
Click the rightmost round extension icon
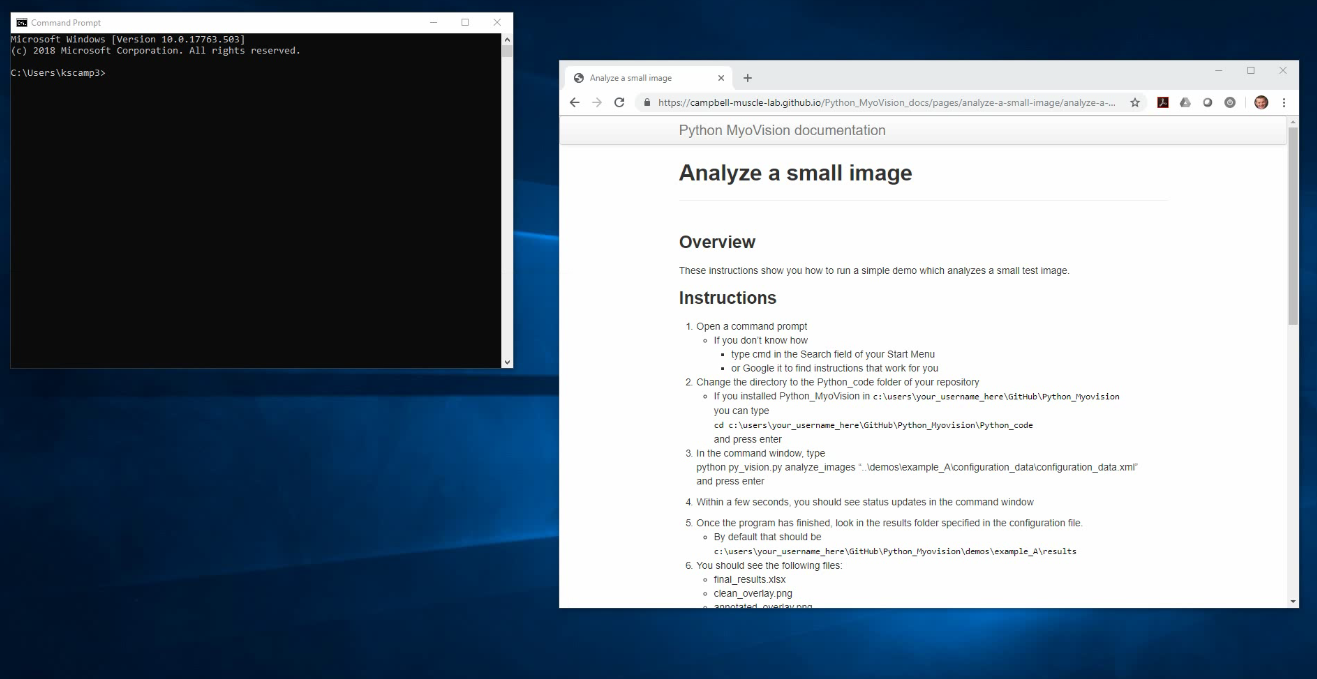[1230, 102]
